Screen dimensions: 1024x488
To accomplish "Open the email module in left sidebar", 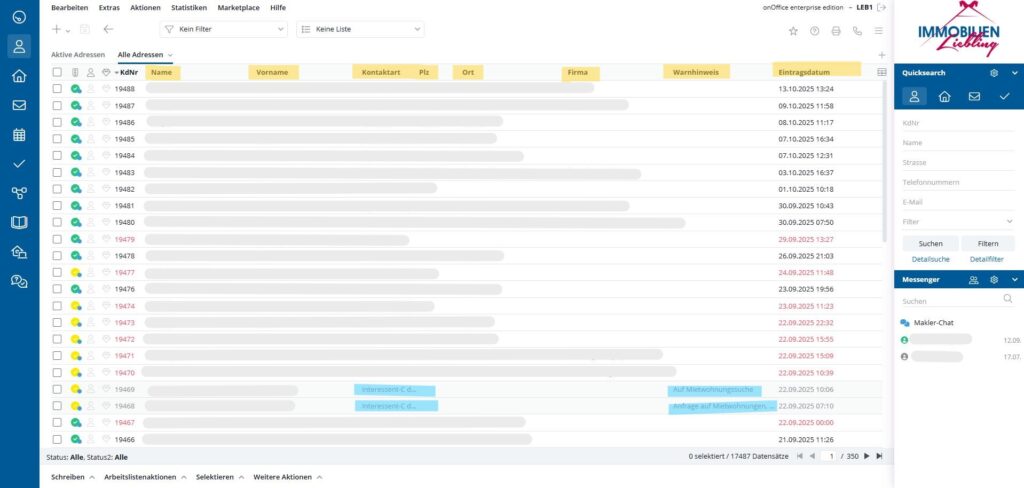I will coord(18,105).
